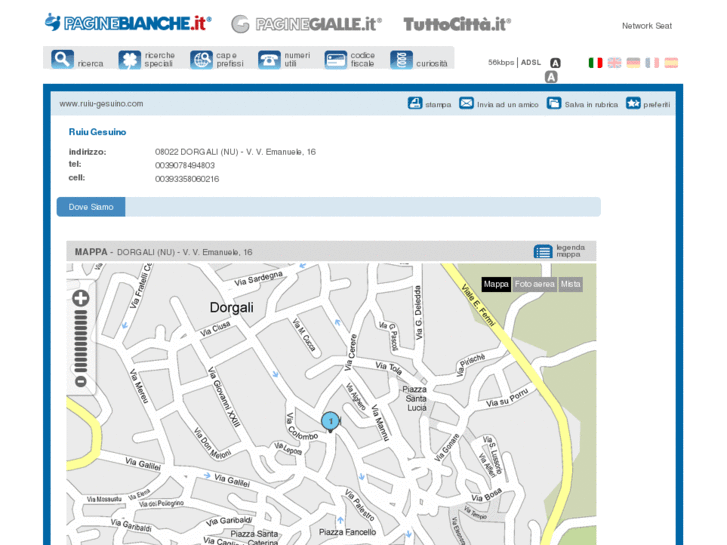Viewport: 727px width, 545px height.
Task: Switch language with the Italian flag
Action: [595, 63]
